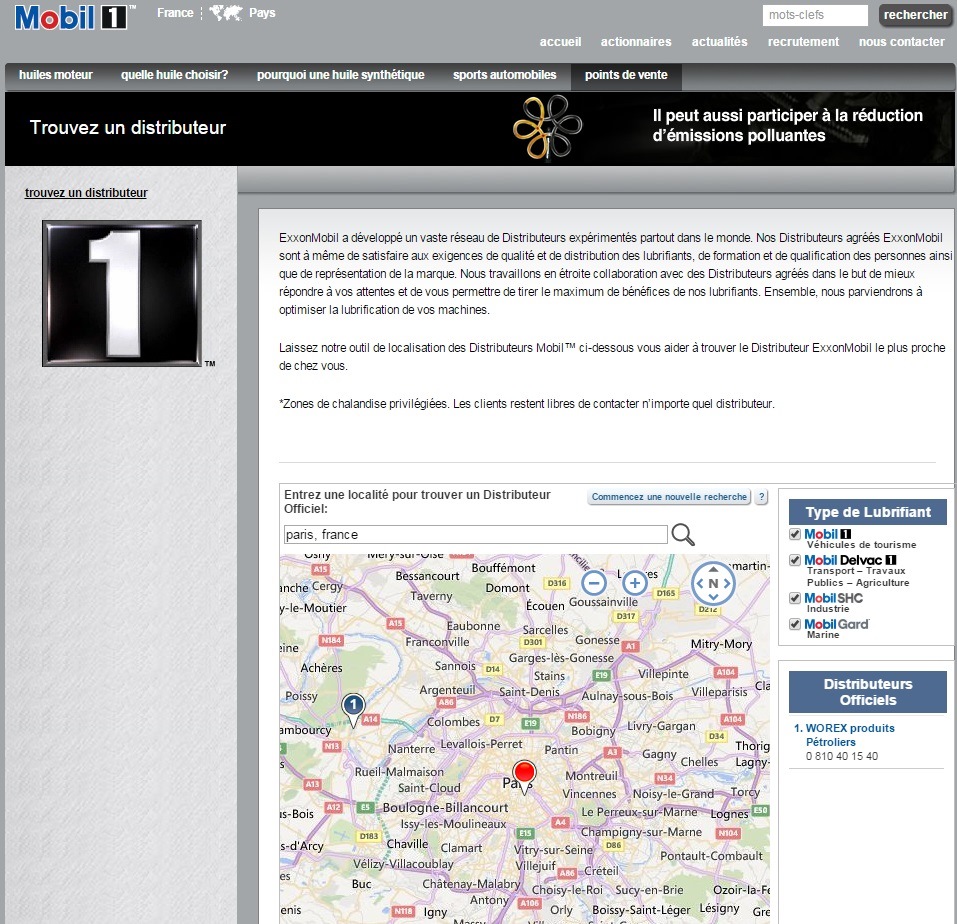Viewport: 957px width, 924px height.
Task: Click the Distributeurs Officiels heading
Action: pyautogui.click(x=867, y=692)
